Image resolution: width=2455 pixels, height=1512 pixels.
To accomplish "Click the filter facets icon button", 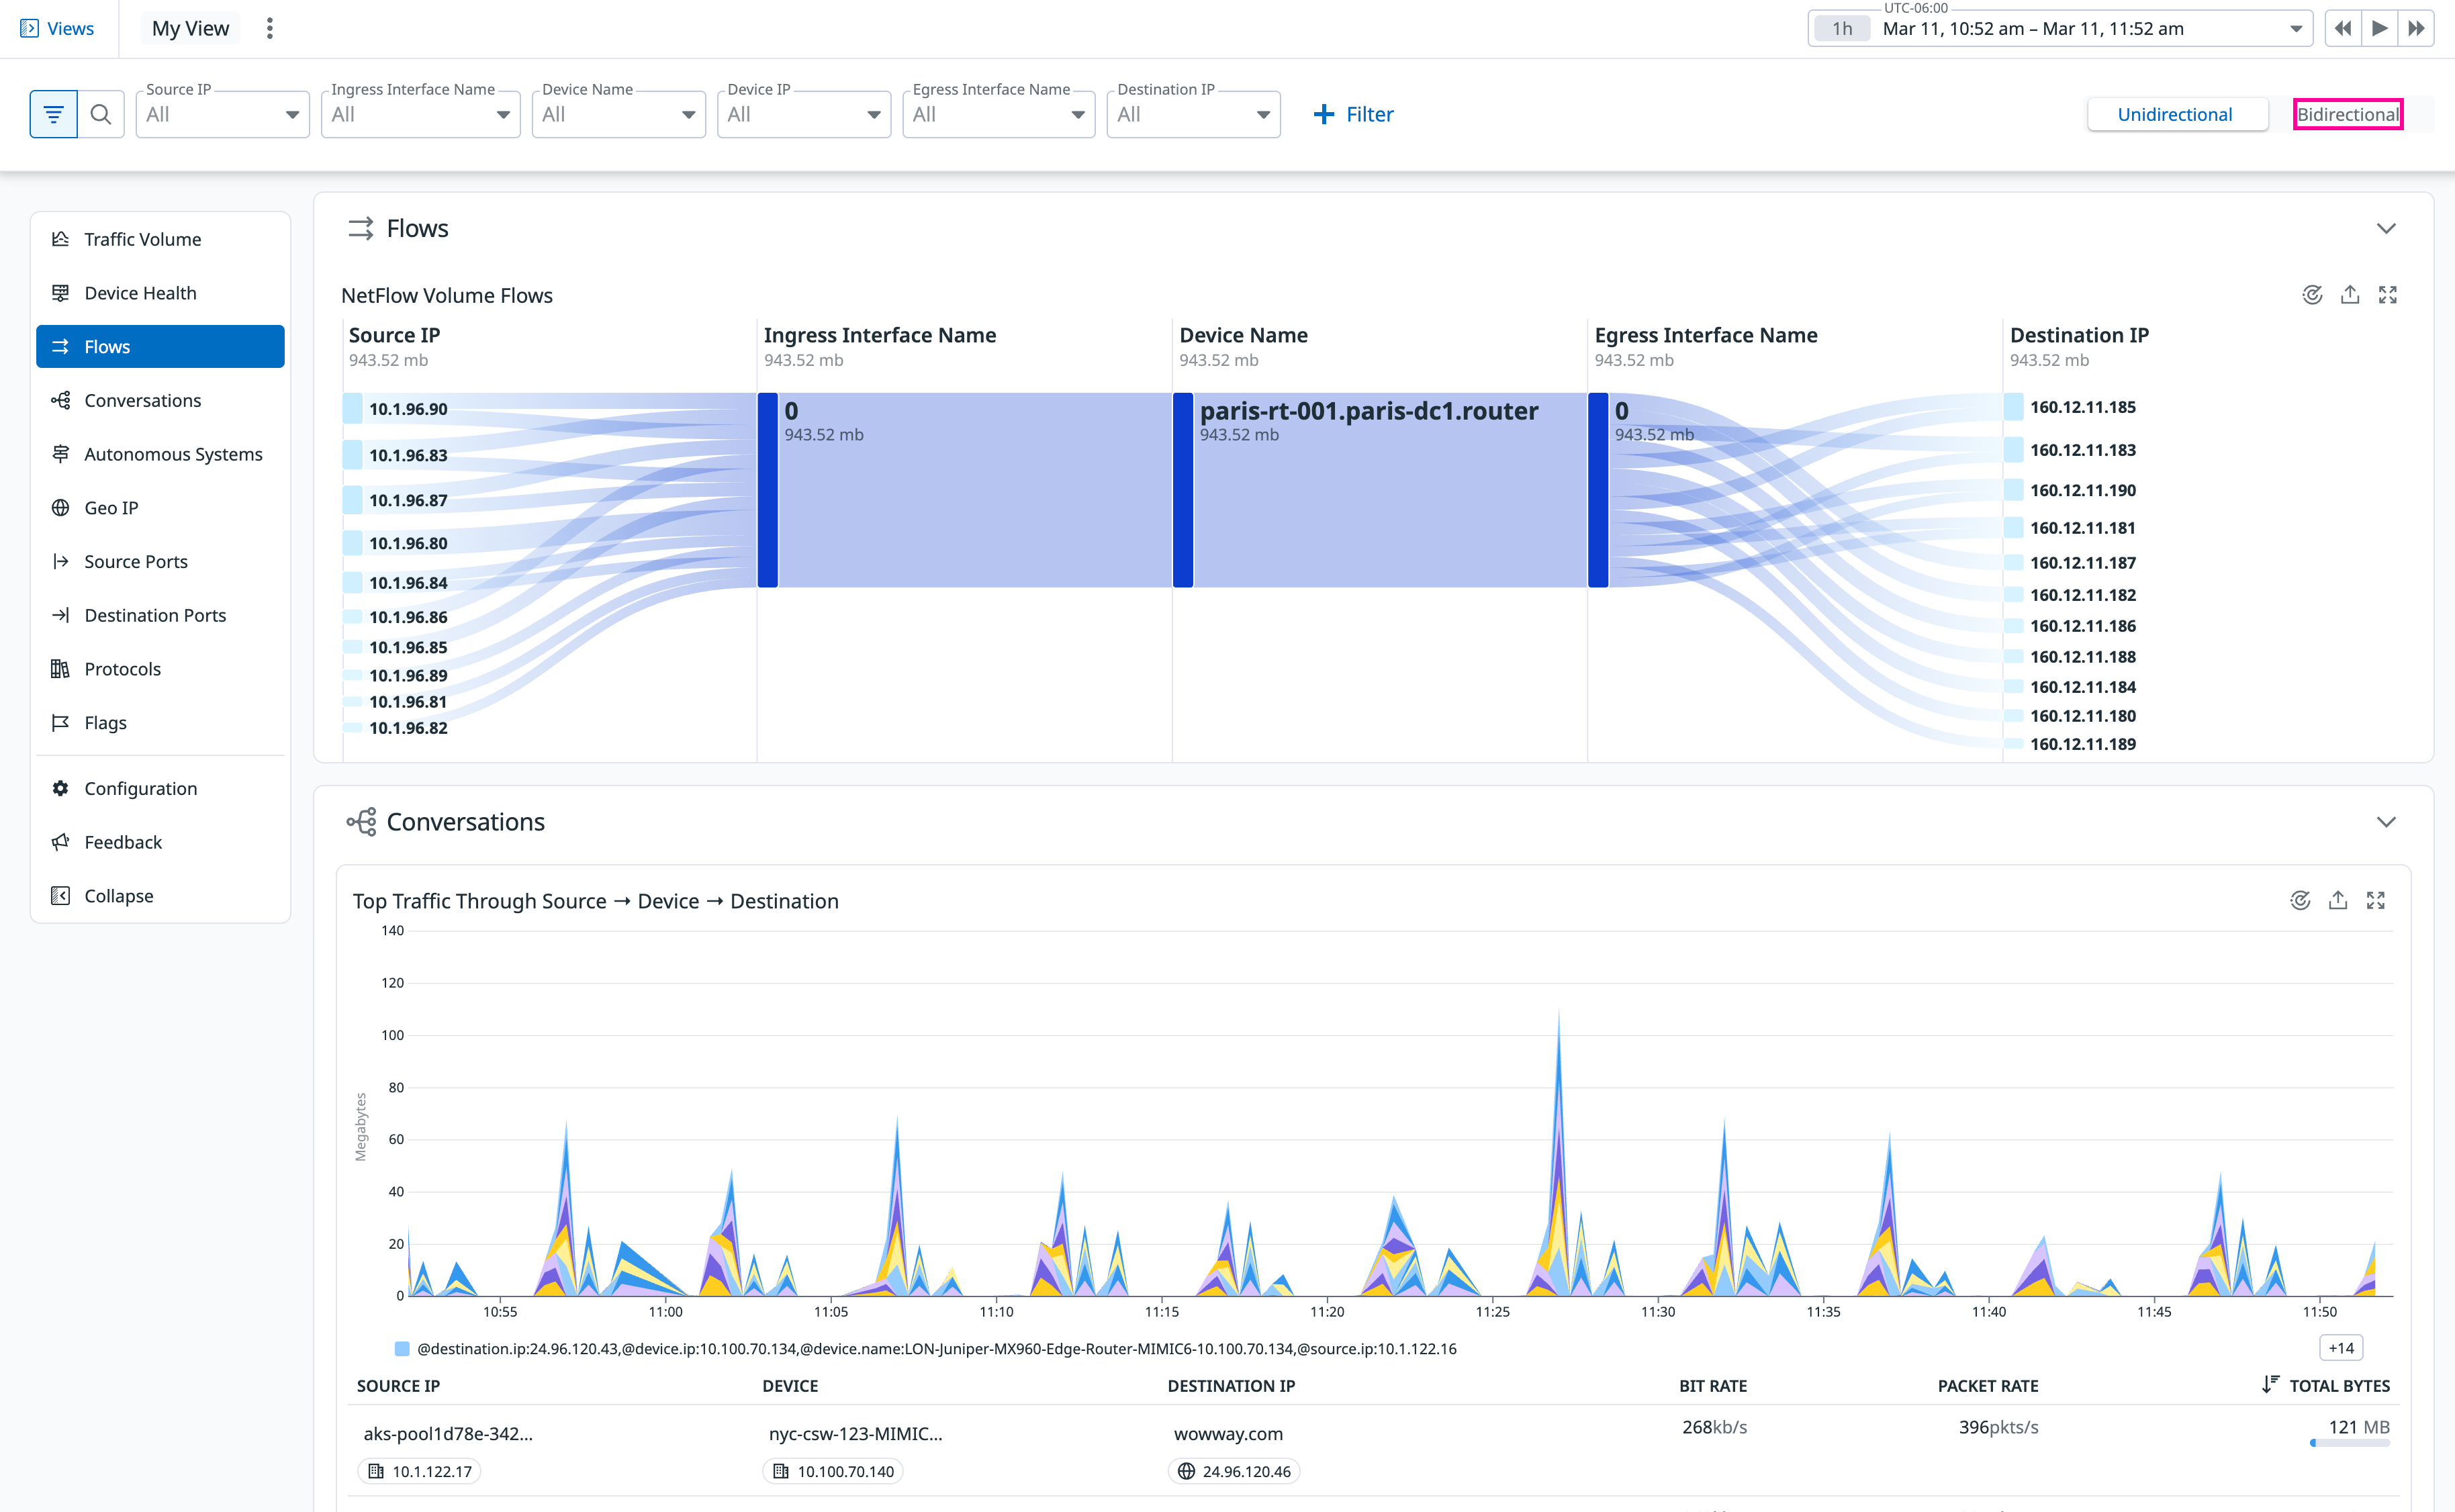I will 53,114.
